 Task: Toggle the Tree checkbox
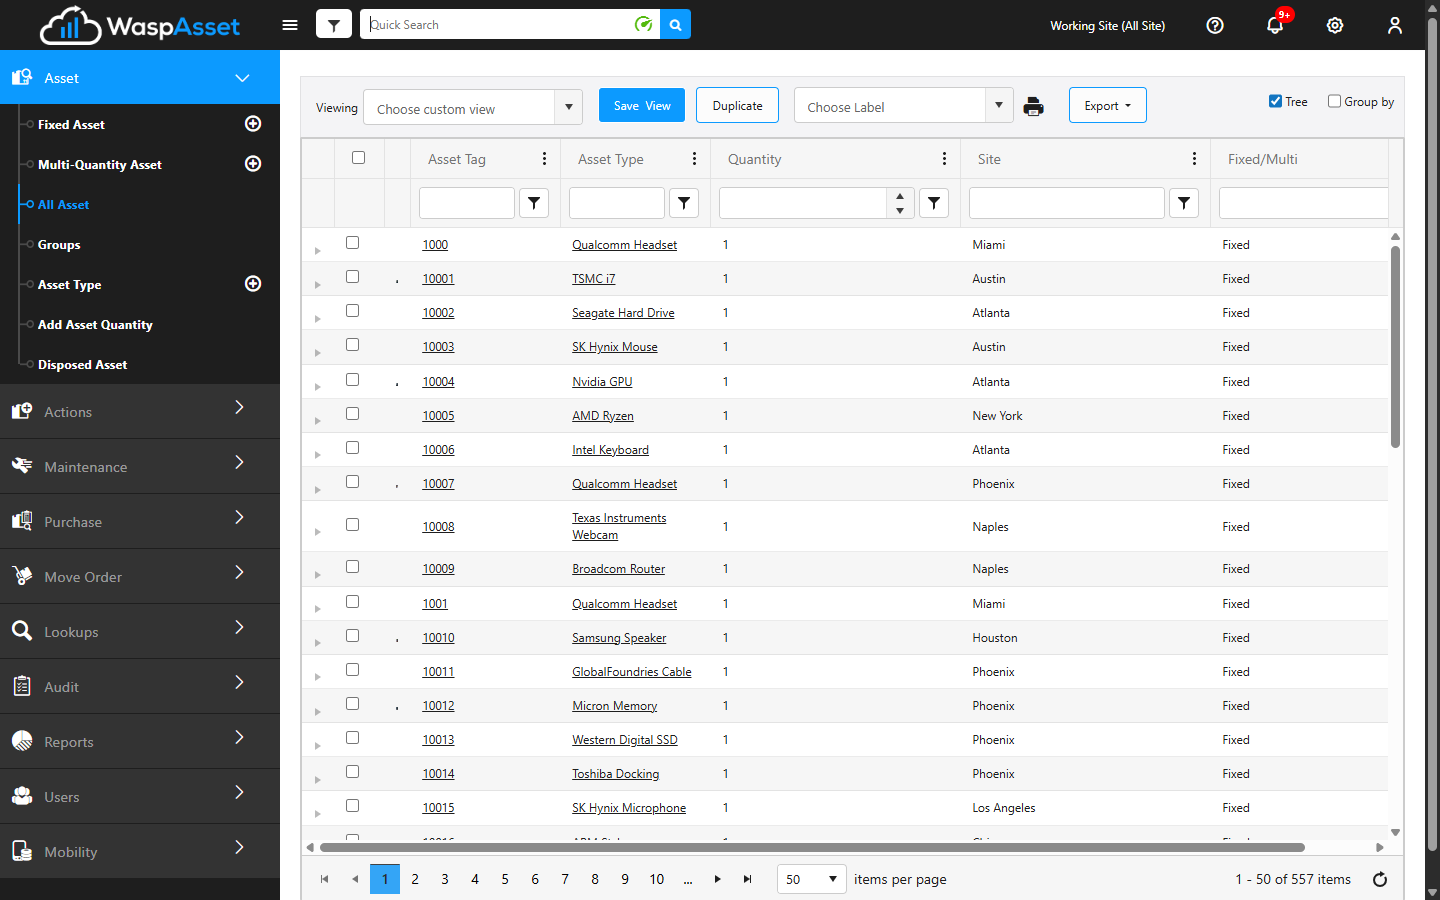pyautogui.click(x=1275, y=101)
